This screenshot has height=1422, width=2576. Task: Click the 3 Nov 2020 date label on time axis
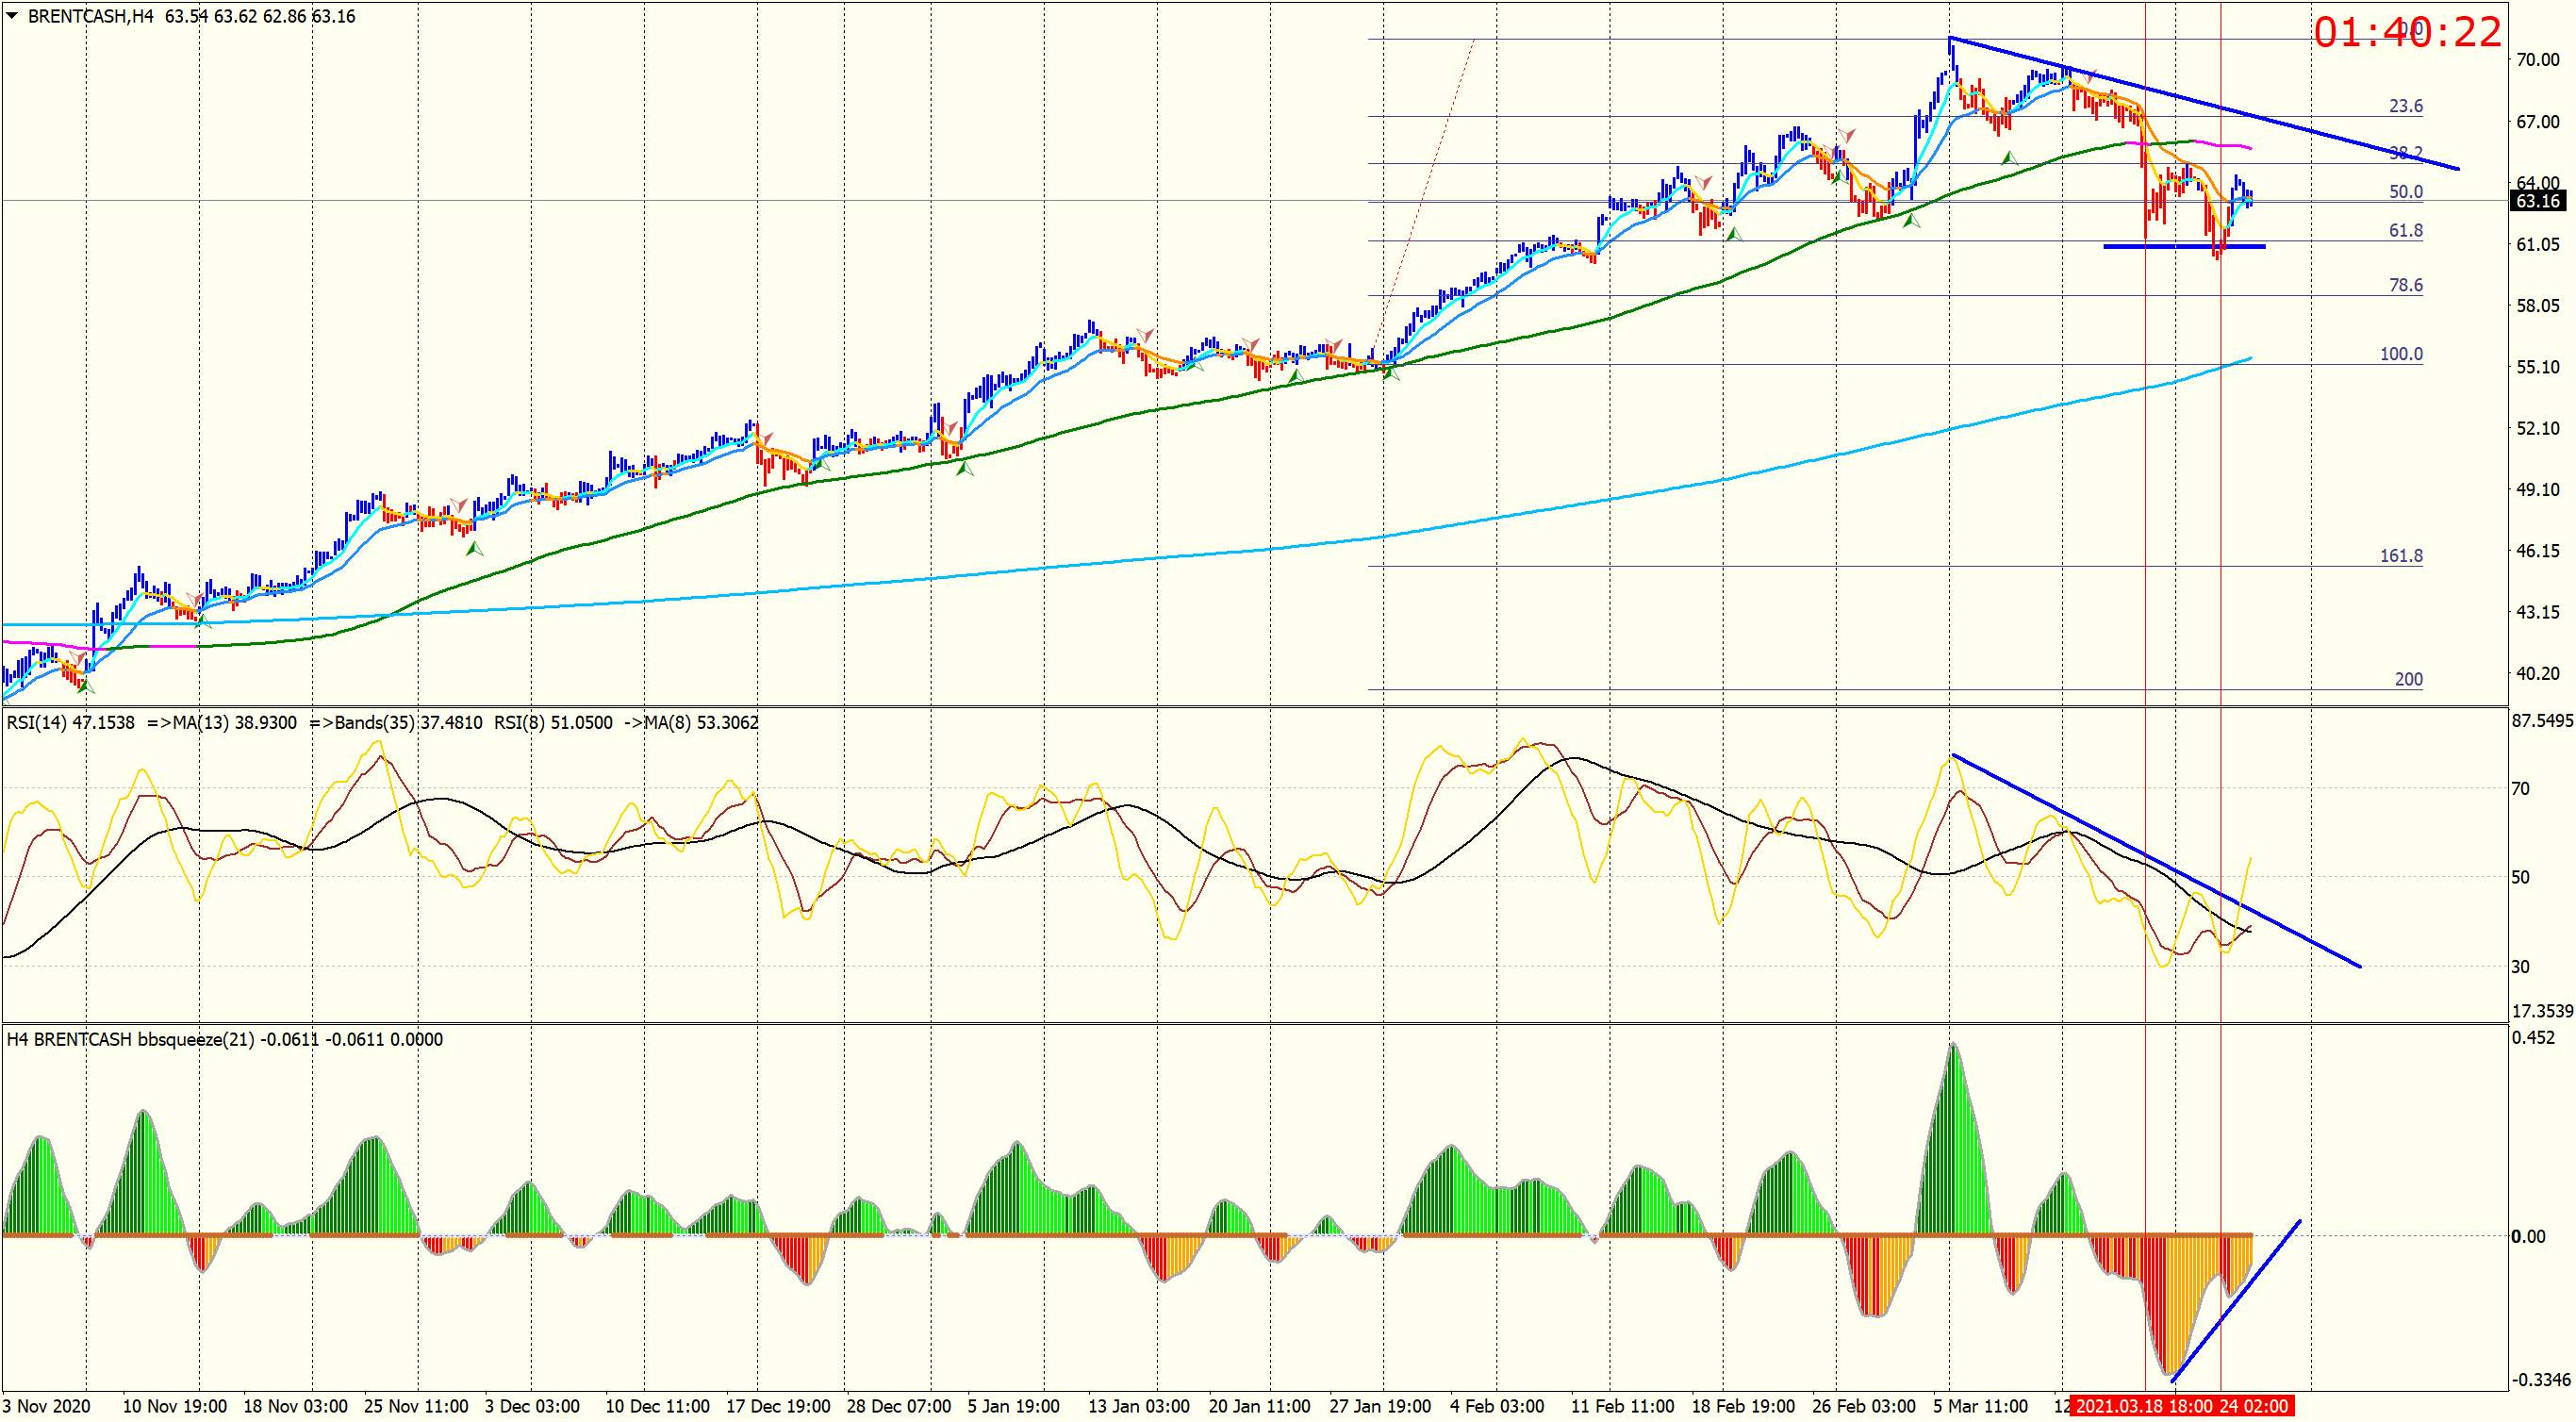(47, 1406)
